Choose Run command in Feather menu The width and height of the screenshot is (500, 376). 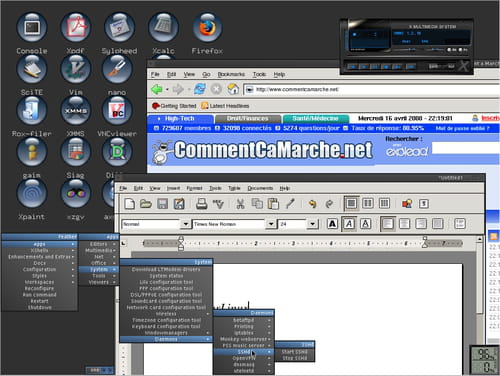[x=39, y=295]
